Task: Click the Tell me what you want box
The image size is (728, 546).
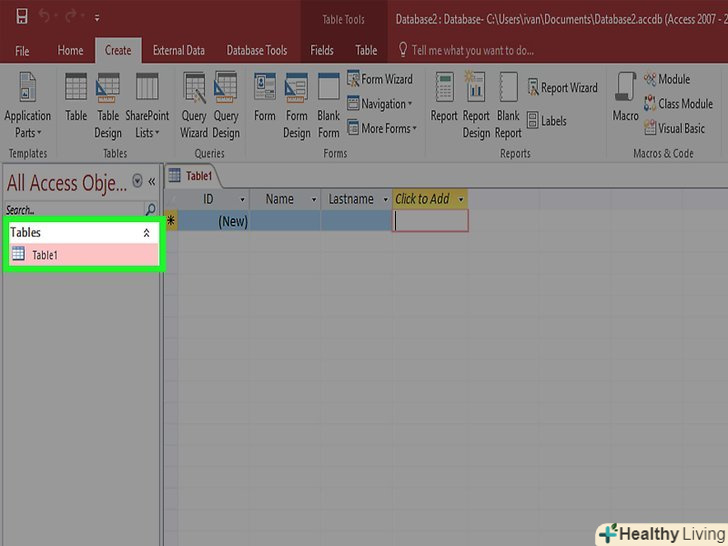Action: (466, 50)
